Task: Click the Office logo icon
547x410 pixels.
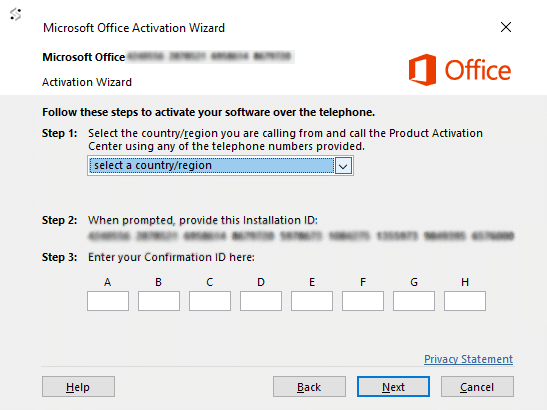Action: (x=422, y=70)
